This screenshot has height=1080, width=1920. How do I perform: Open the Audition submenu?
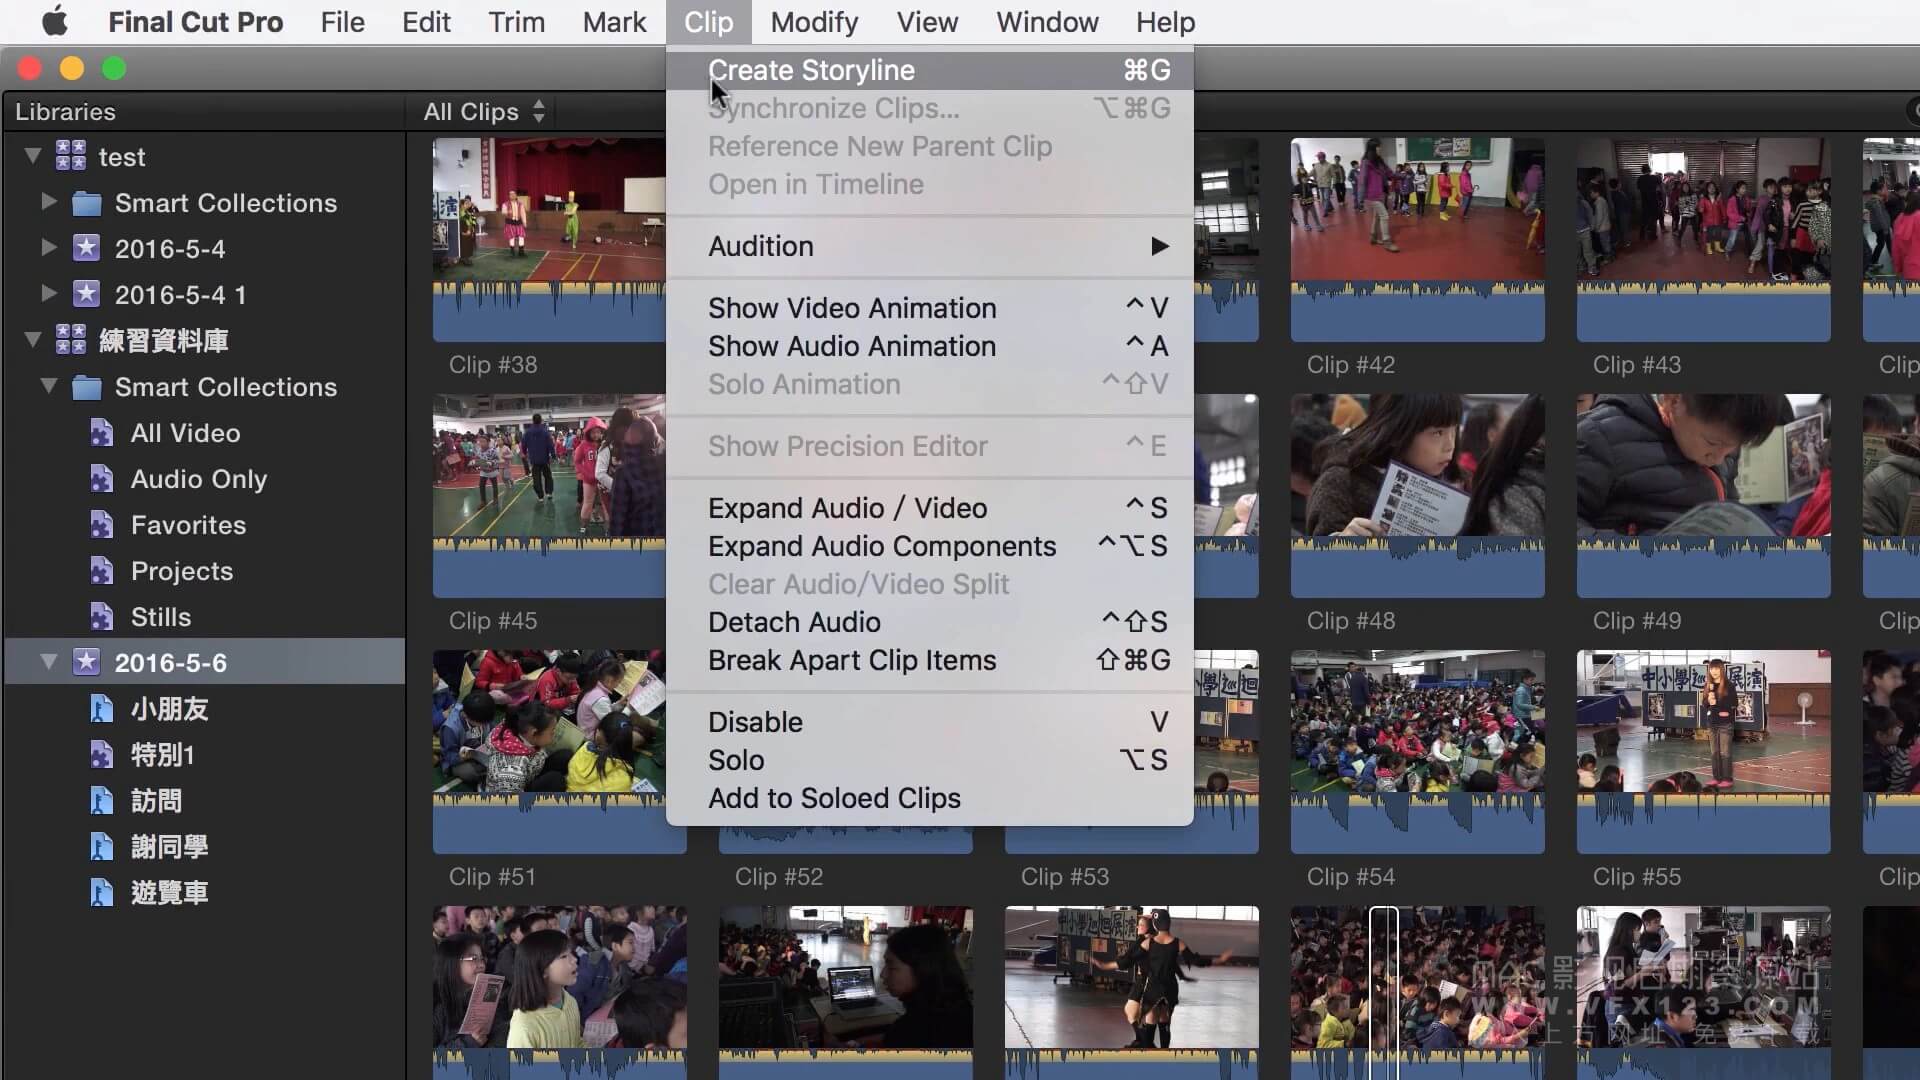(930, 246)
